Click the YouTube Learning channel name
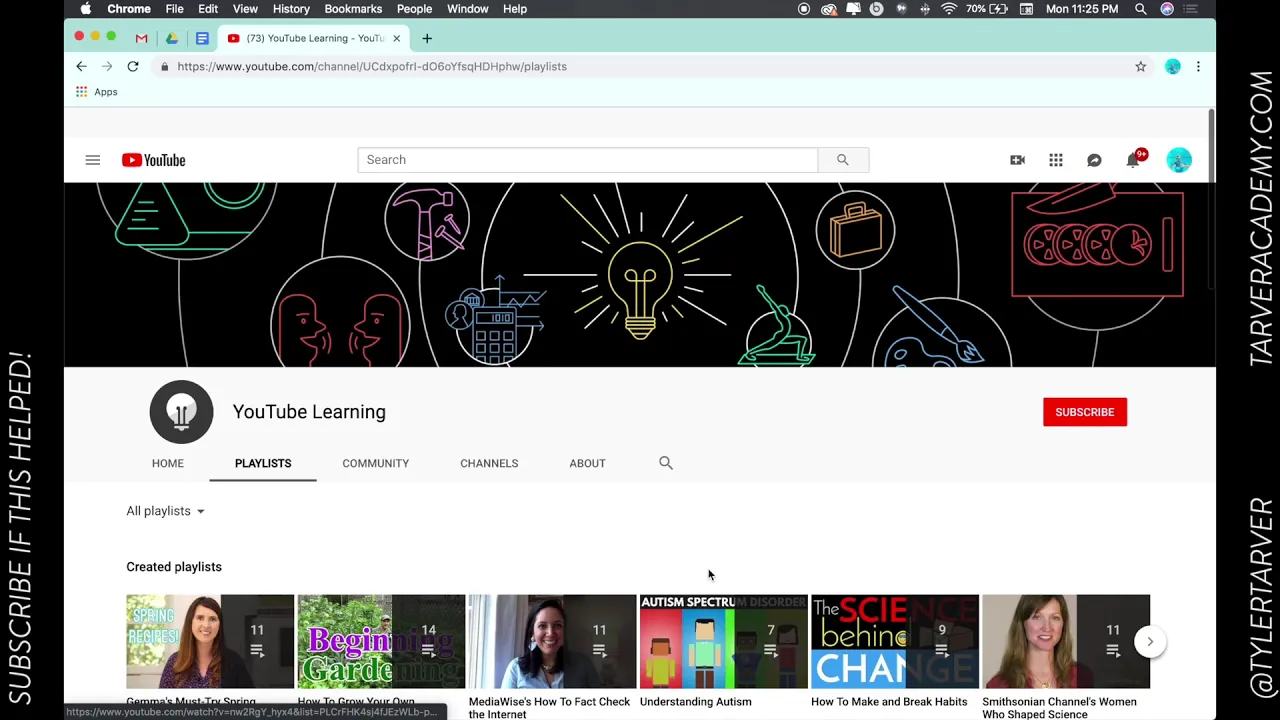 tap(309, 412)
